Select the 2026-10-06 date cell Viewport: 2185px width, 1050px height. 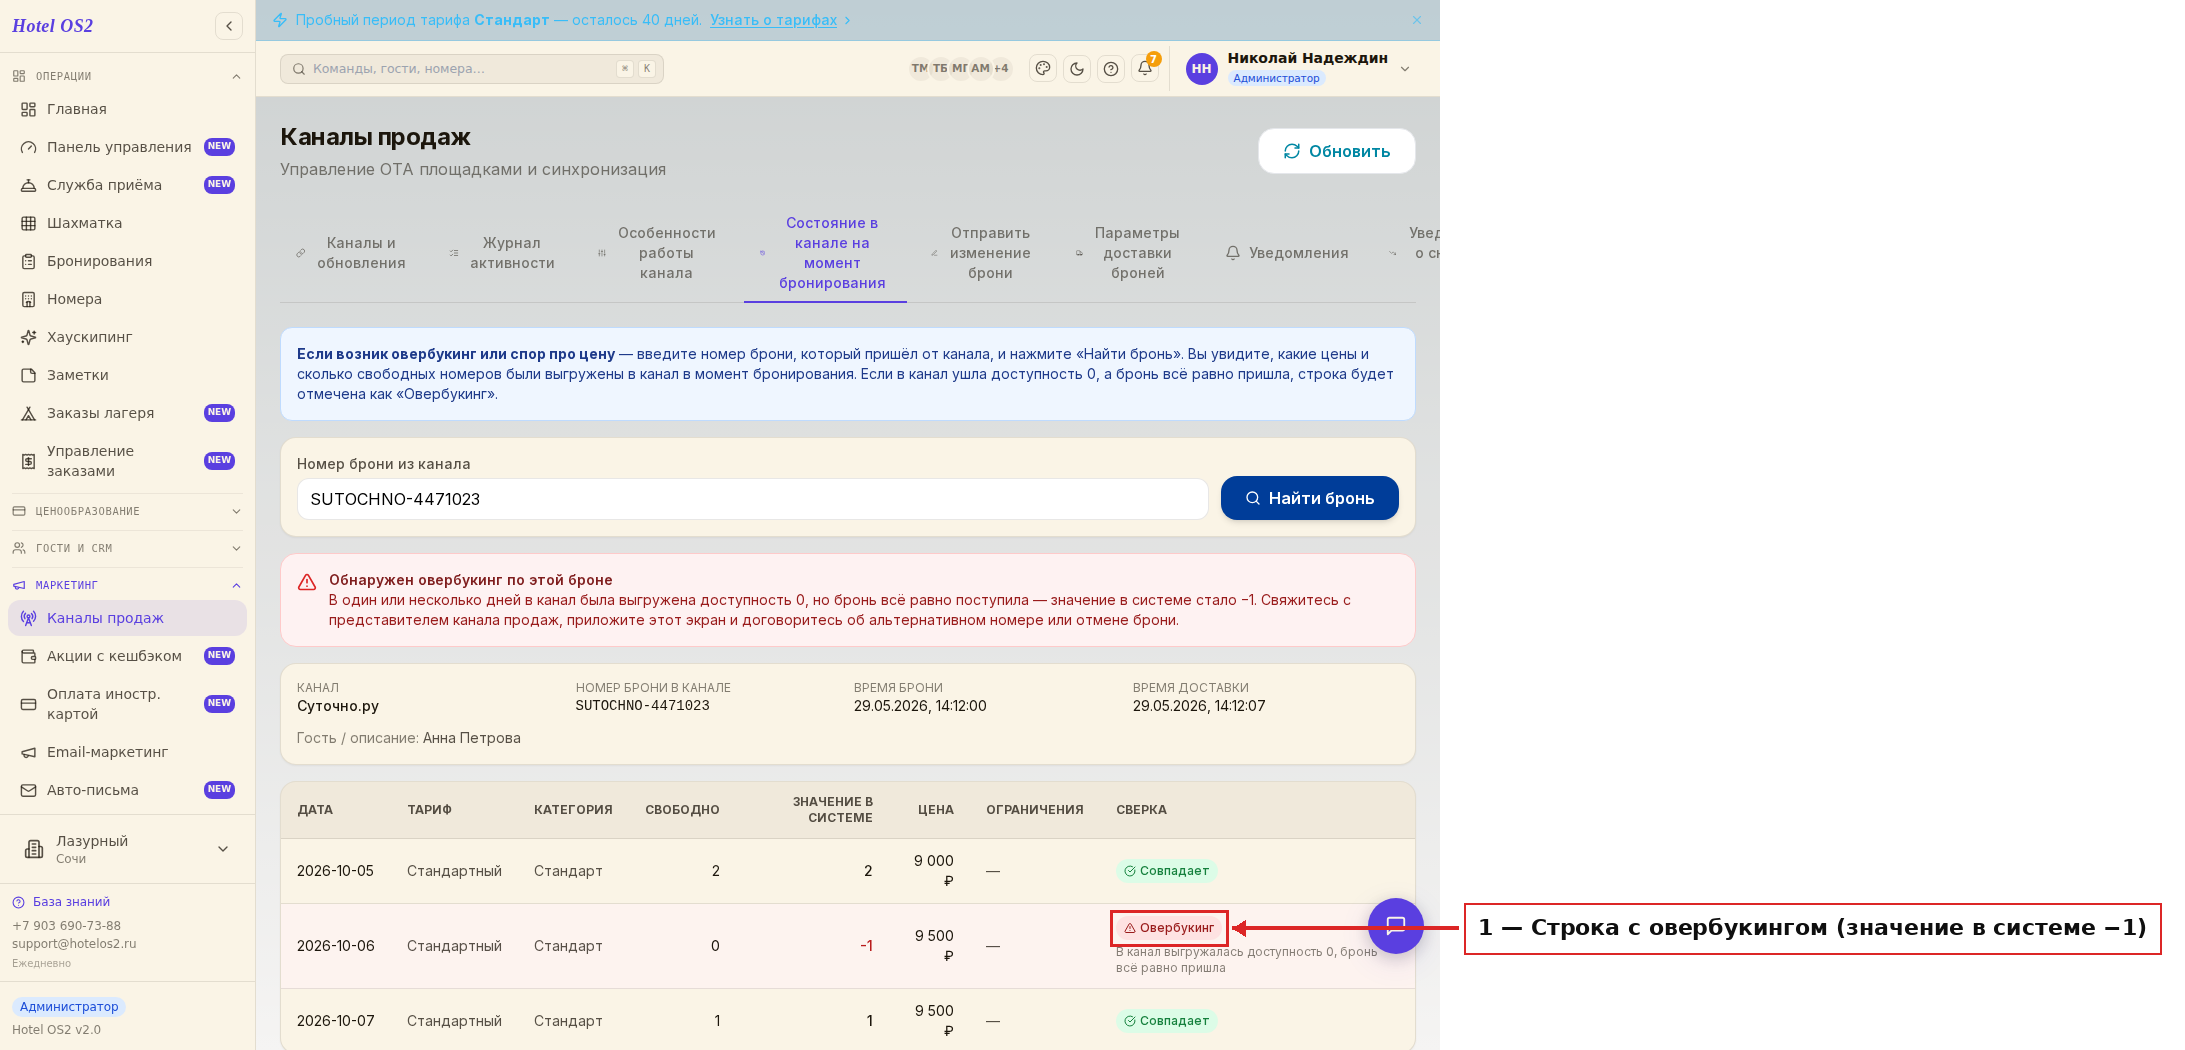(x=336, y=946)
